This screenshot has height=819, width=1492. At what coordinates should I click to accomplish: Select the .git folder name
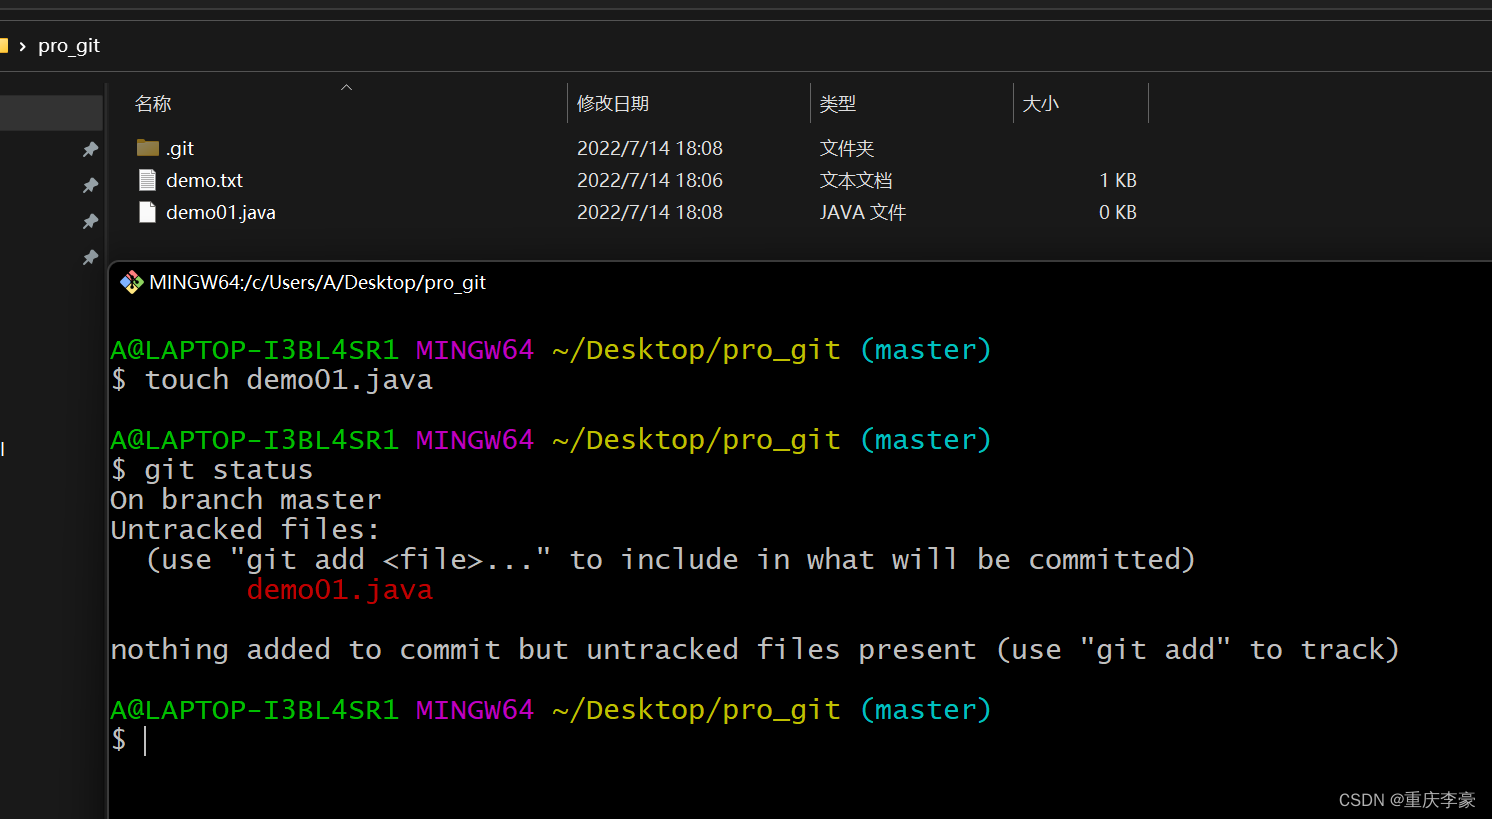(180, 148)
